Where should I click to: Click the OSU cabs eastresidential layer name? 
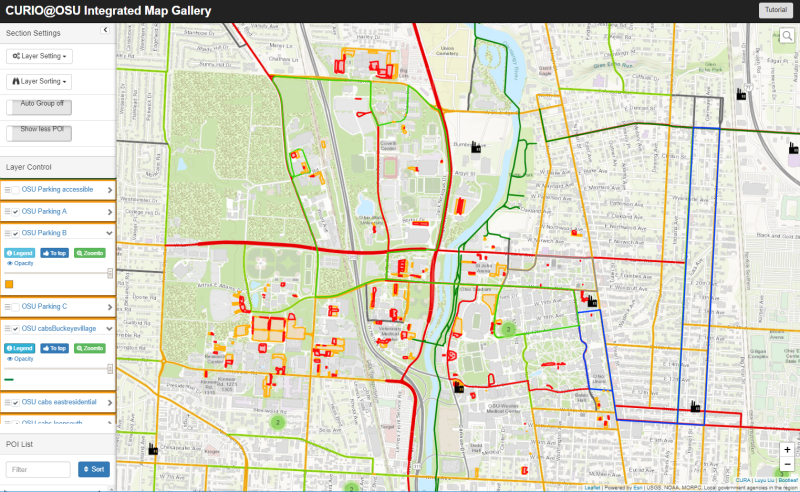click(x=59, y=402)
